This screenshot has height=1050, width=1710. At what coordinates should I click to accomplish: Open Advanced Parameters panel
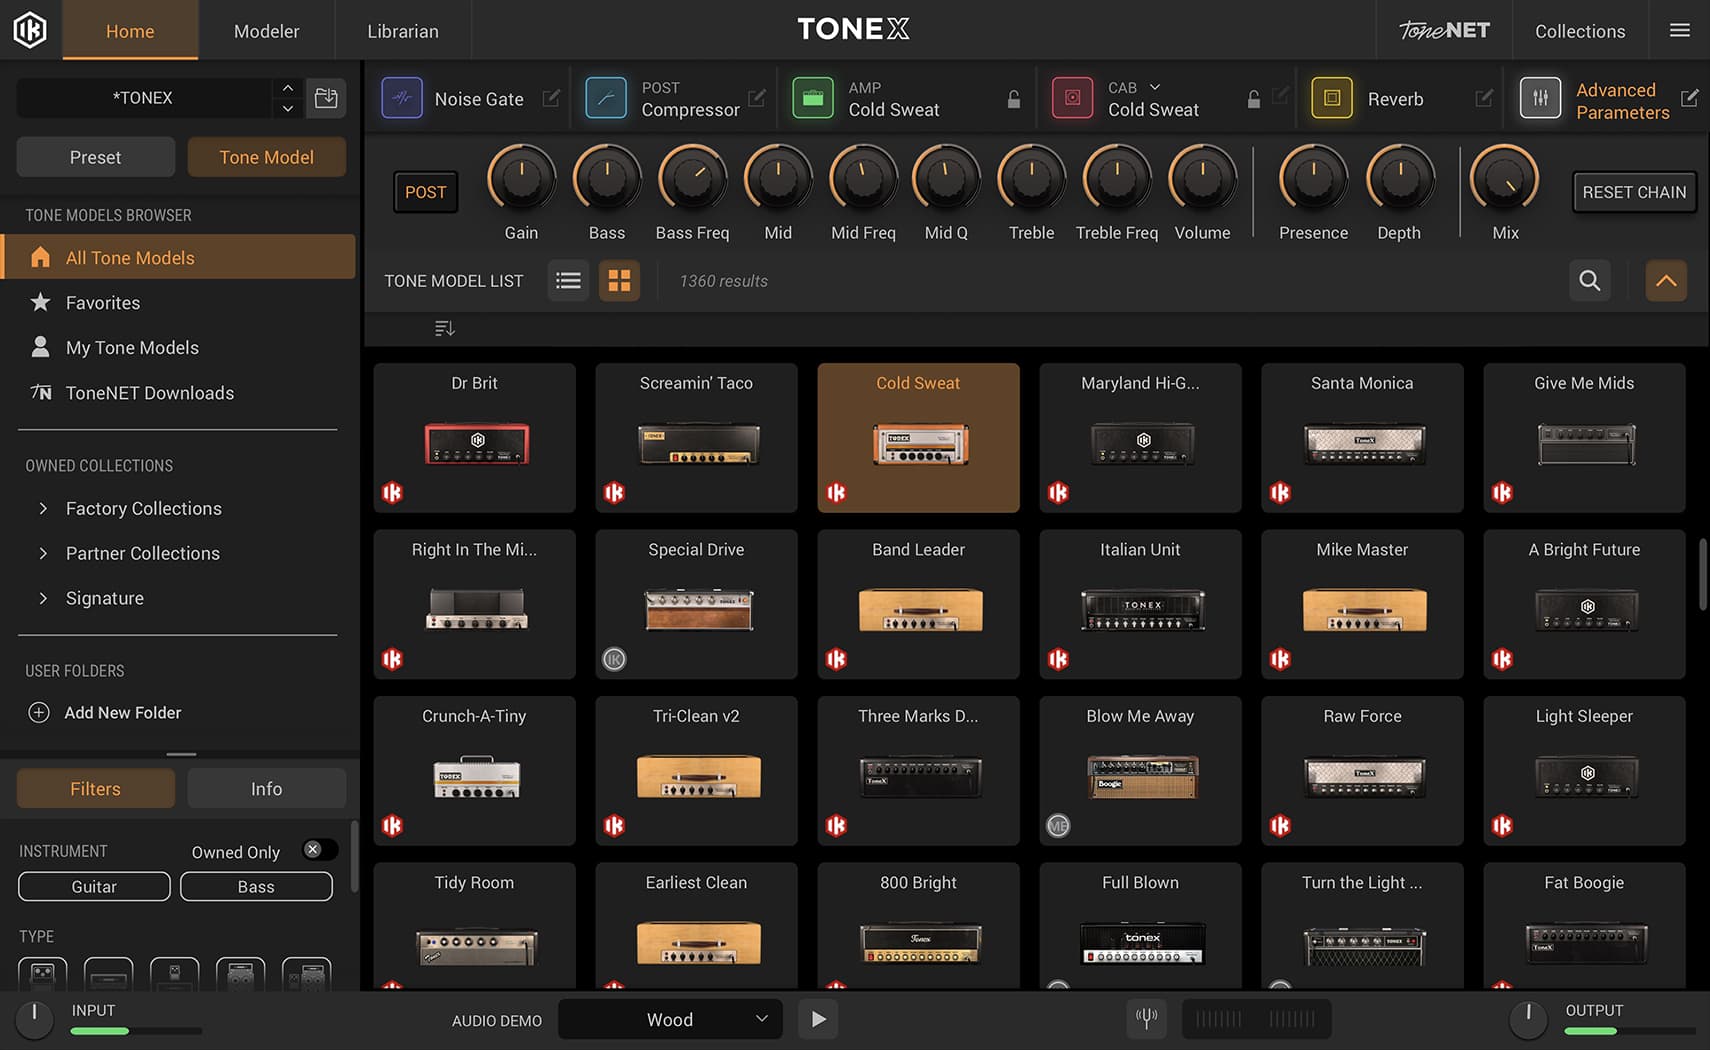(1540, 98)
